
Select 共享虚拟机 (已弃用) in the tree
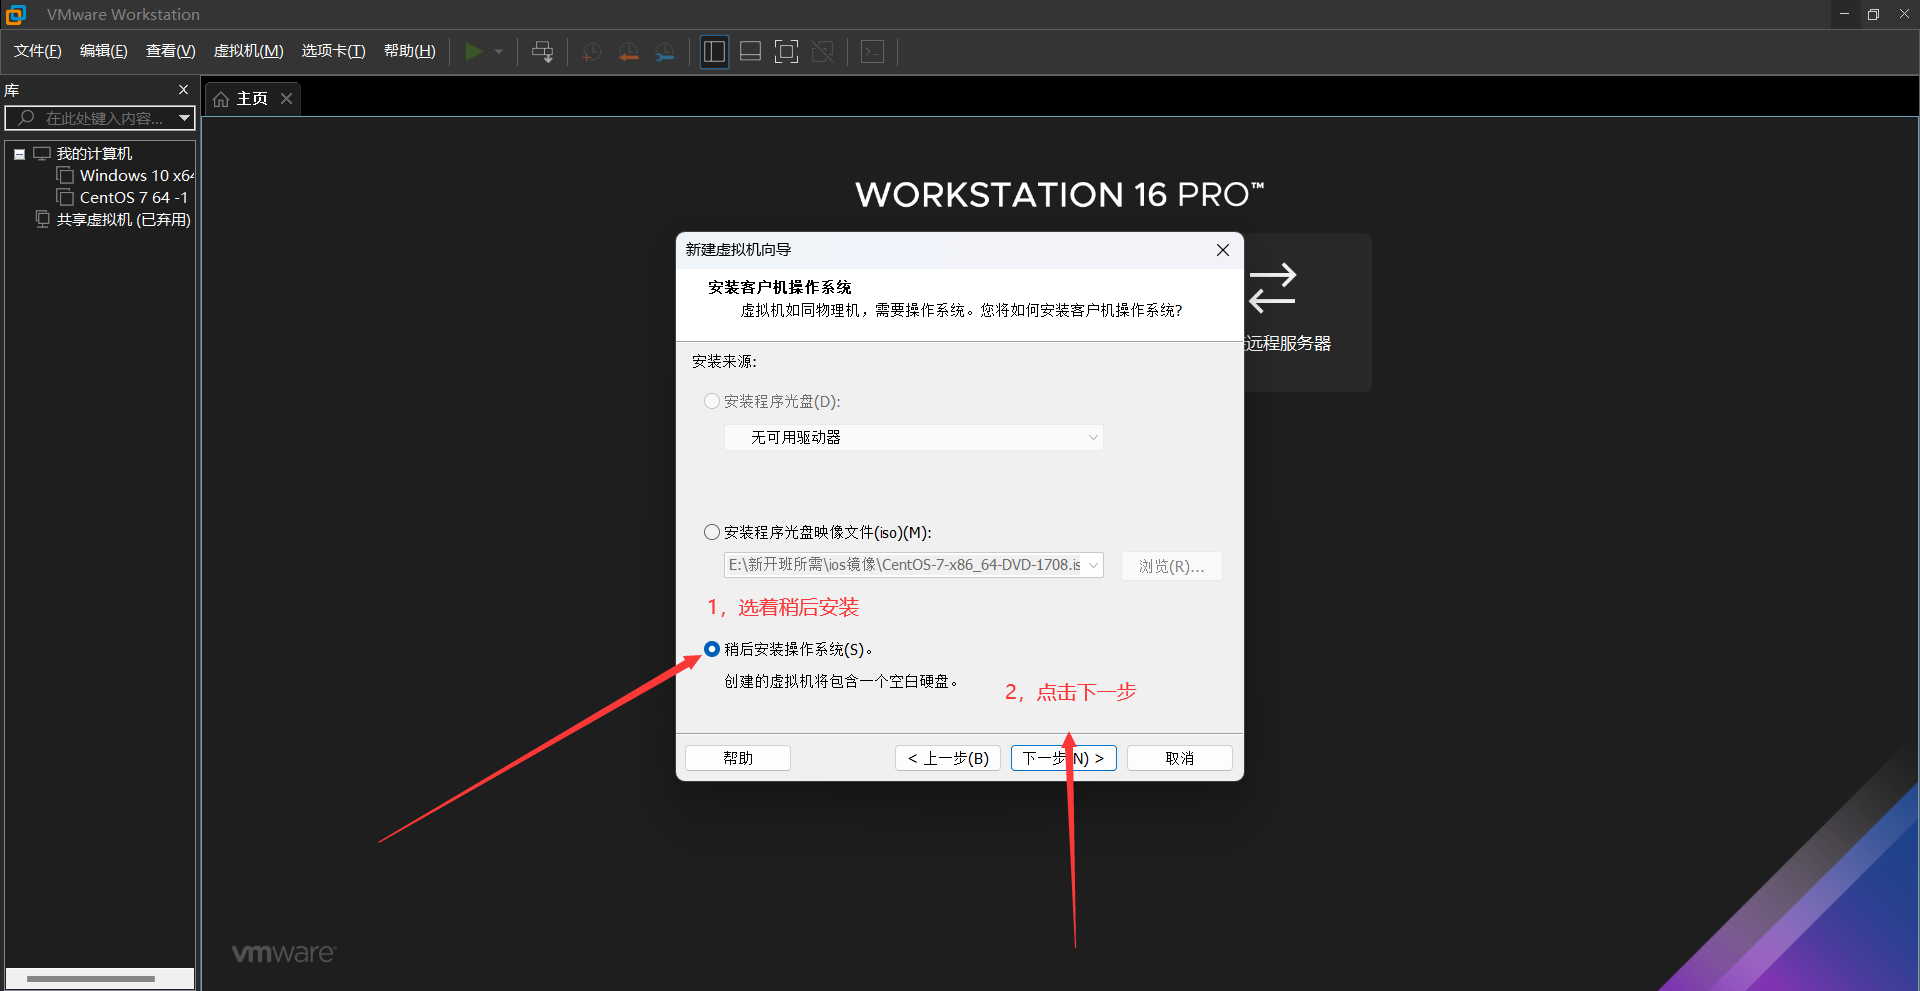pos(123,220)
